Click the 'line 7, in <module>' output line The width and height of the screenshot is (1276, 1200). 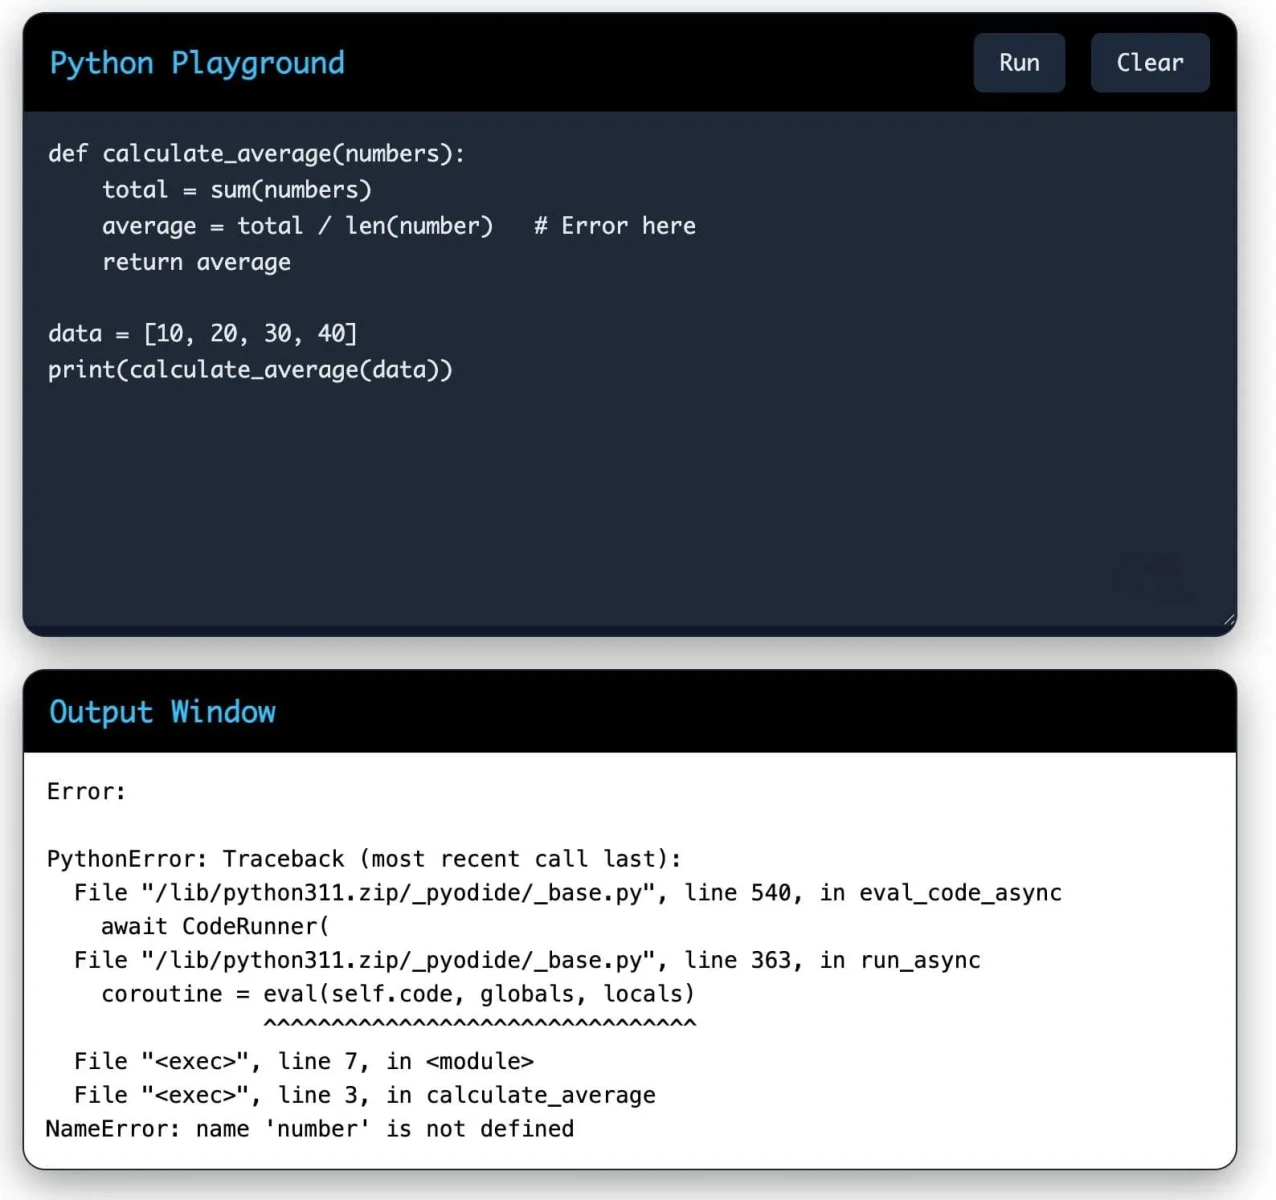tap(304, 1062)
